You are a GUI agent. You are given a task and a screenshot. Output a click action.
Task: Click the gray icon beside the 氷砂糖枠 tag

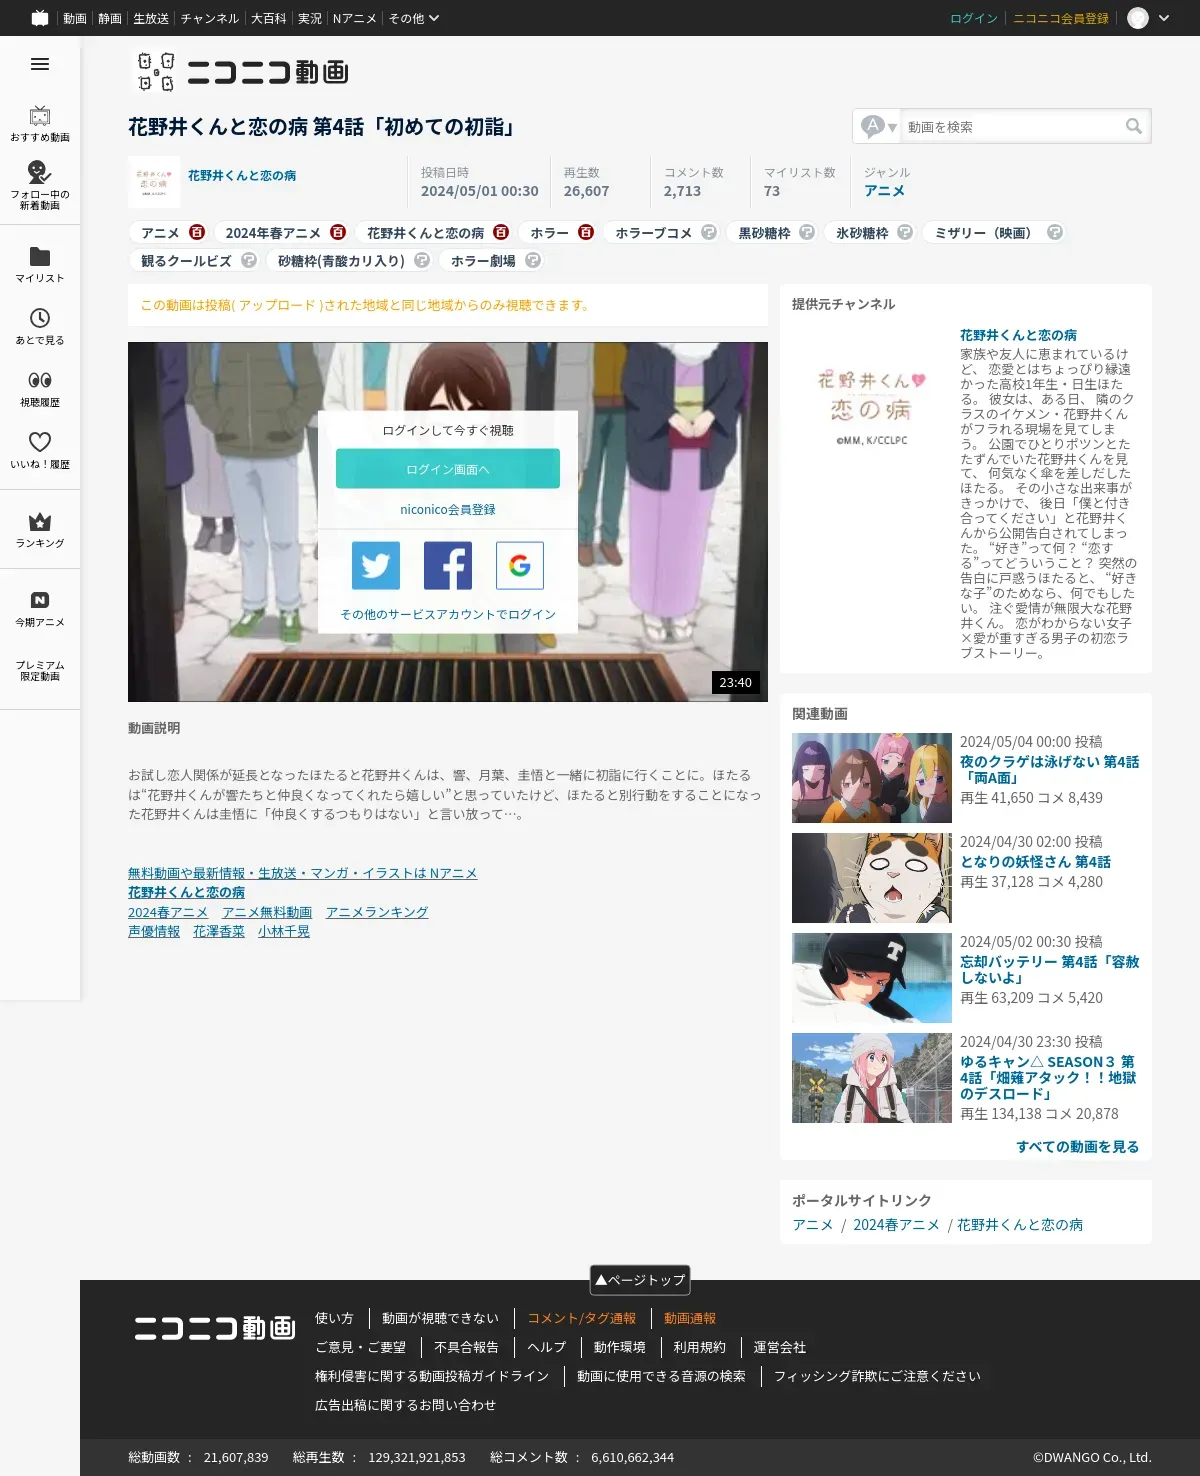(905, 232)
